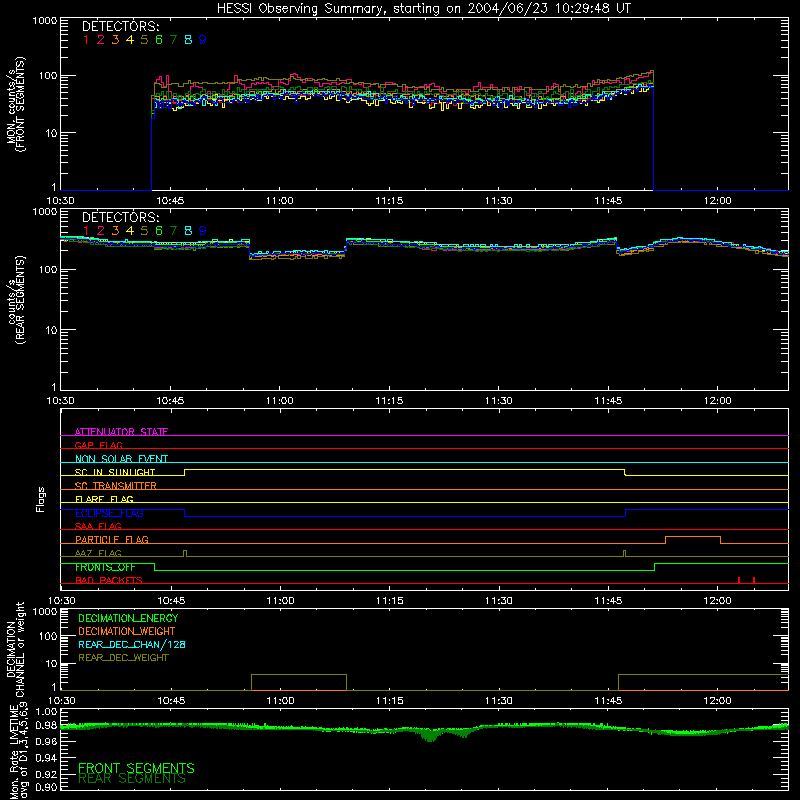The height and width of the screenshot is (800, 800).
Task: Click the AAZ_FLAG label
Action: pyautogui.click(x=98, y=553)
